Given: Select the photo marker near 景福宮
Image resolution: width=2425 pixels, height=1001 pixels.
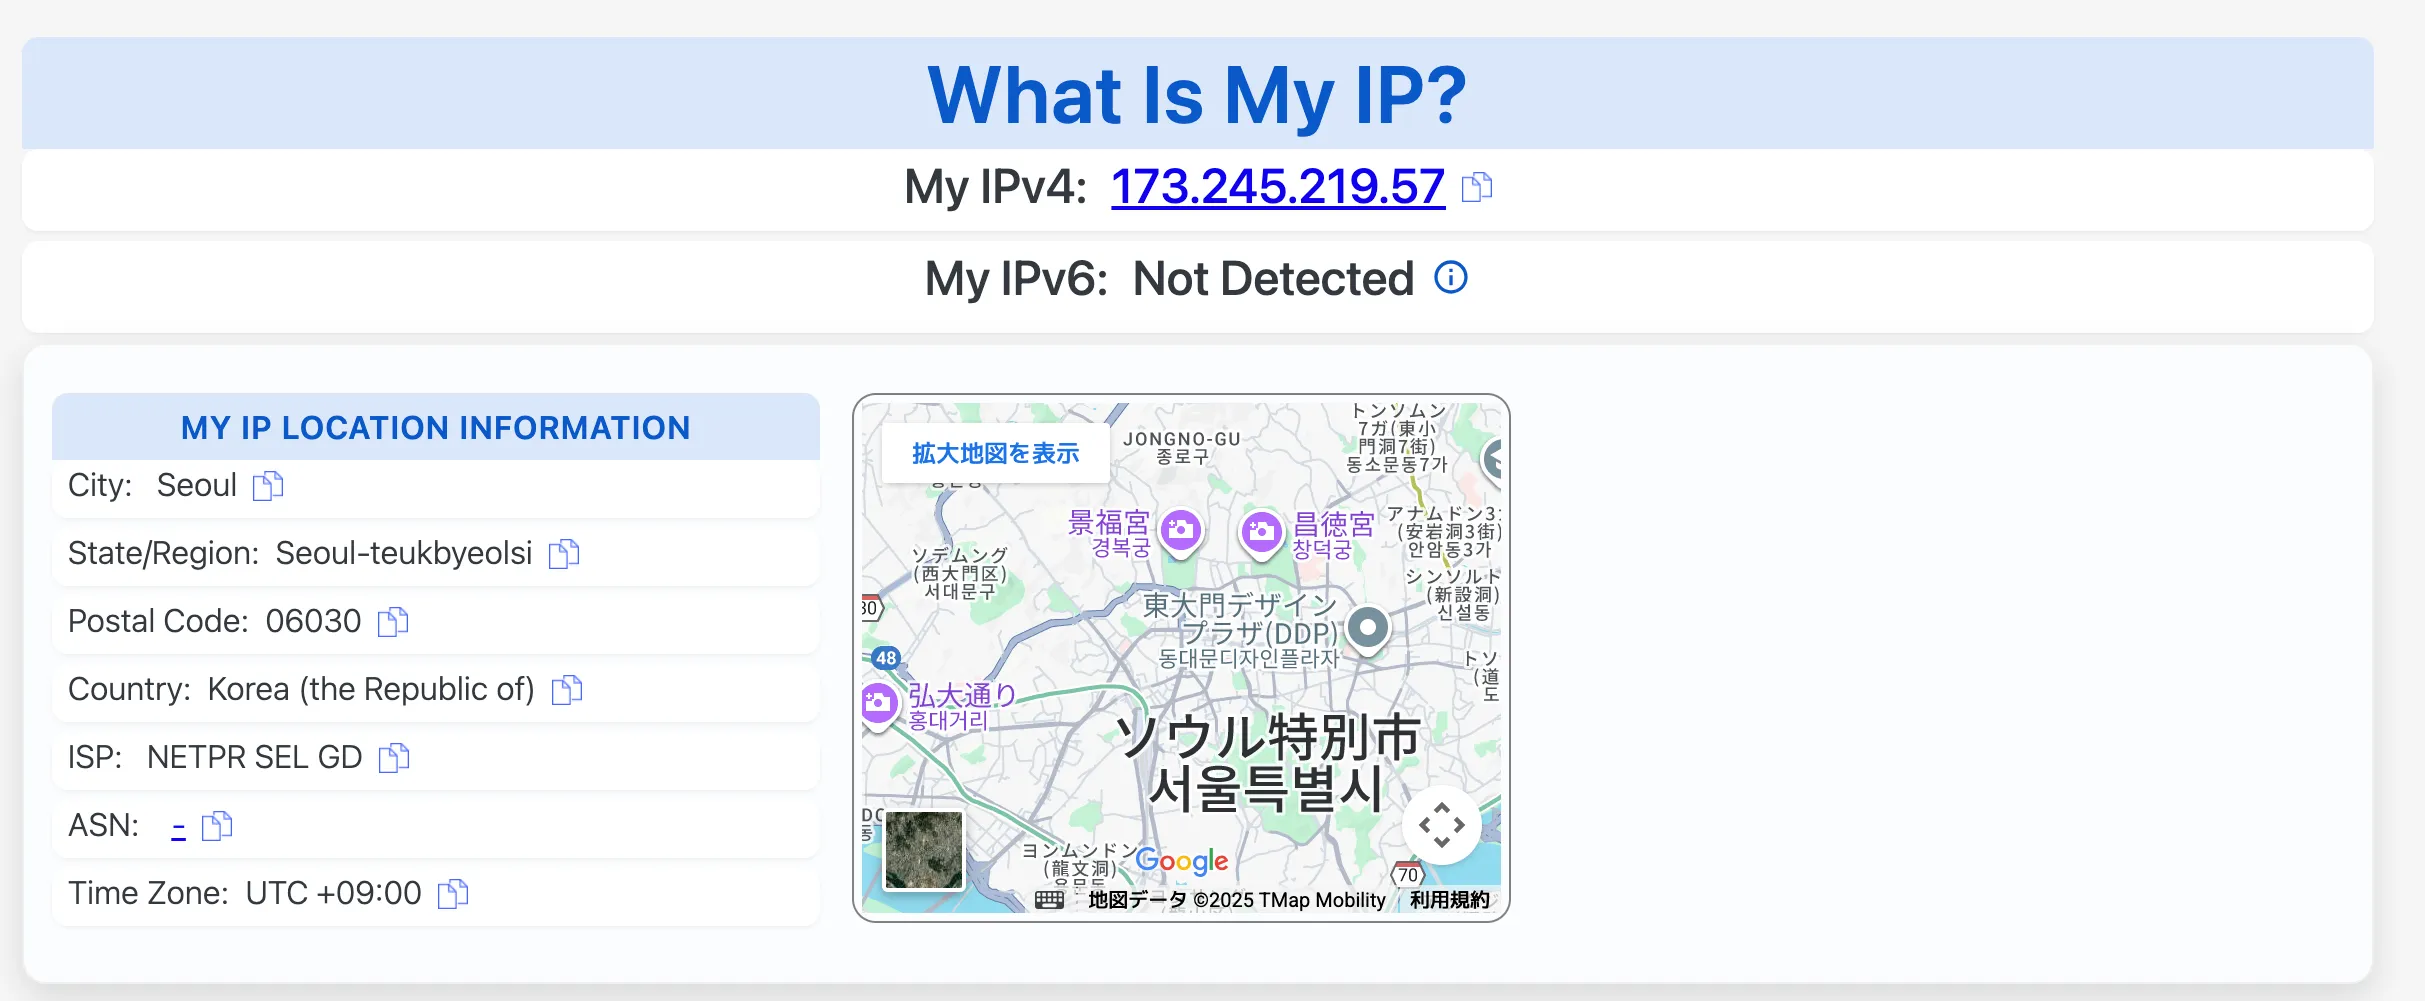Looking at the screenshot, I should [x=1181, y=531].
